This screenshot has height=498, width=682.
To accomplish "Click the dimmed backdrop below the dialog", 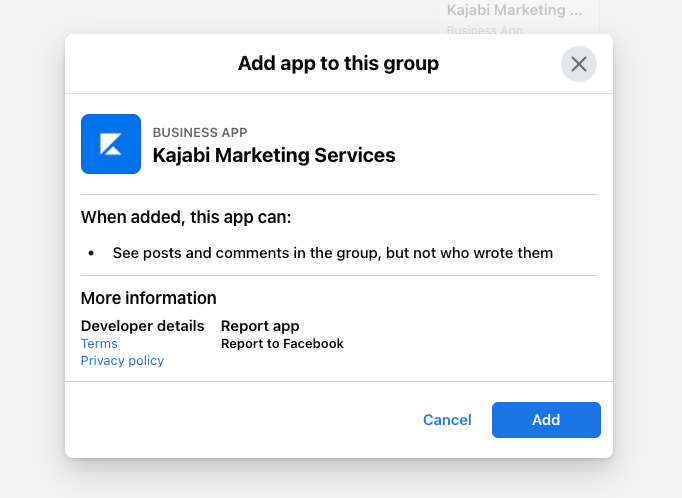I will (339, 478).
